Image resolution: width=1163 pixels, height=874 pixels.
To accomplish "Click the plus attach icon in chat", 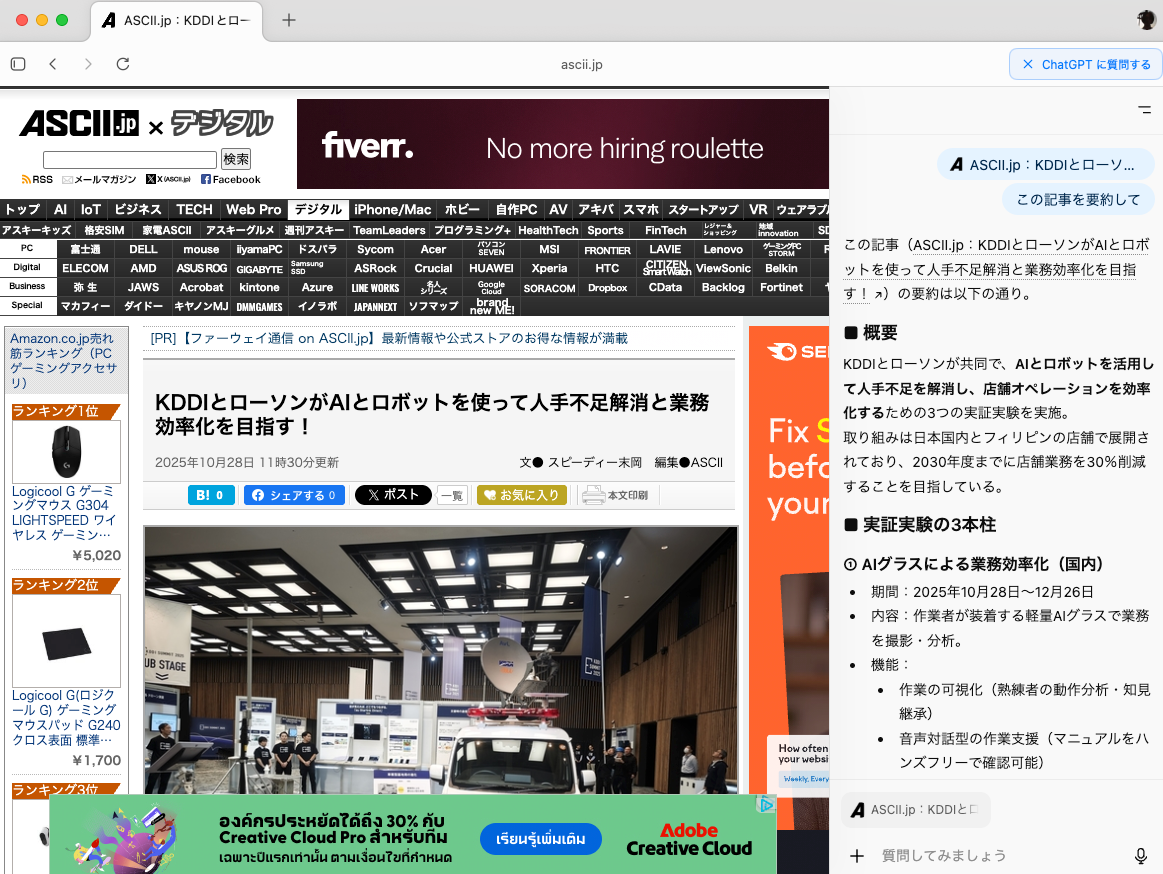I will (x=857, y=855).
